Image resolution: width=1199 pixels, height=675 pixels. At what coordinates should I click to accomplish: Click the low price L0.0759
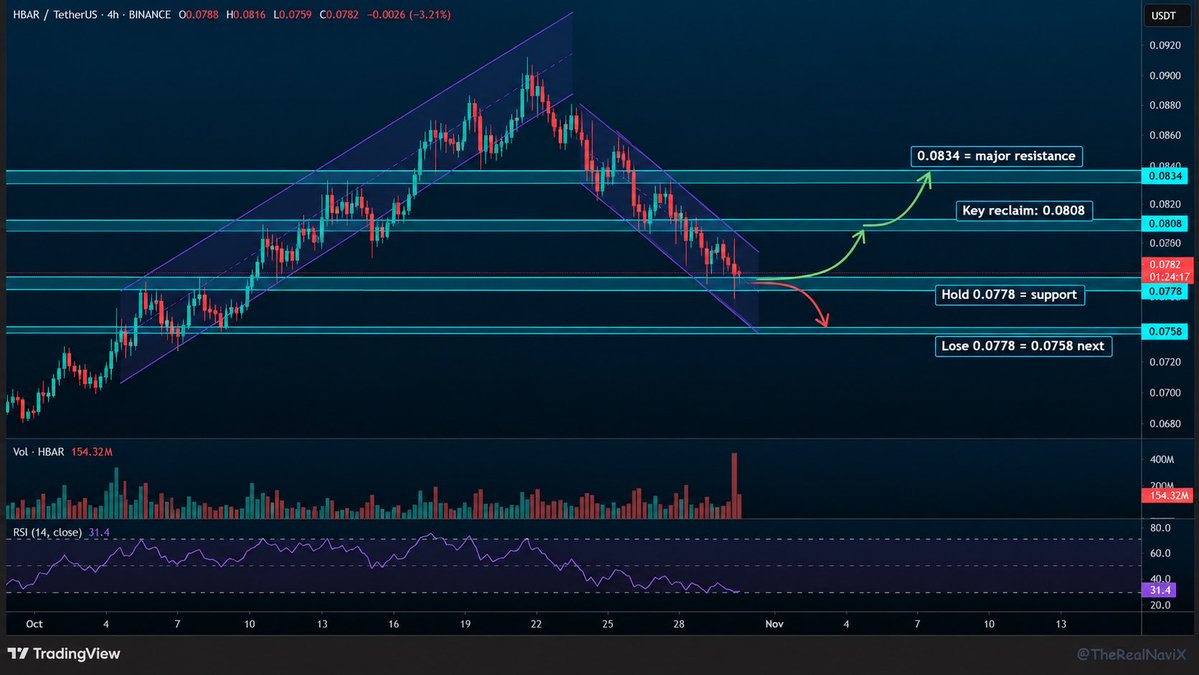[293, 15]
